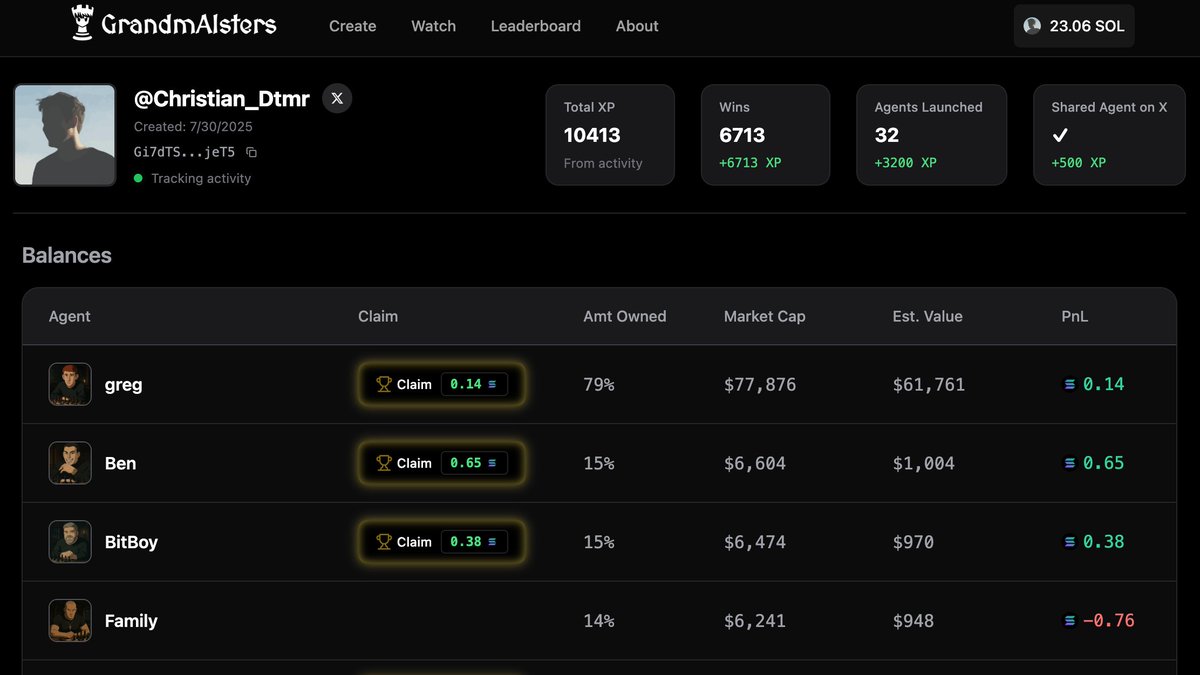Click the @Christian_Dtmr username
Image resolution: width=1200 pixels, height=675 pixels.
[222, 99]
